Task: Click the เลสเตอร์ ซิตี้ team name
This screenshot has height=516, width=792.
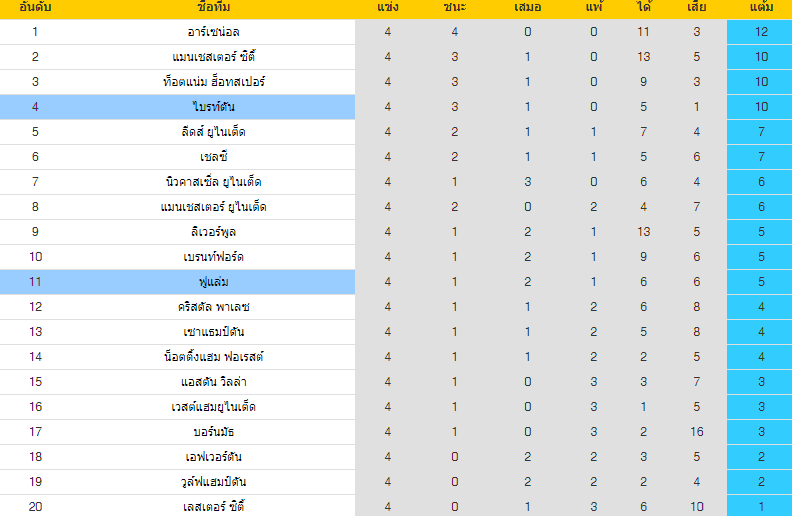Action: pos(214,506)
